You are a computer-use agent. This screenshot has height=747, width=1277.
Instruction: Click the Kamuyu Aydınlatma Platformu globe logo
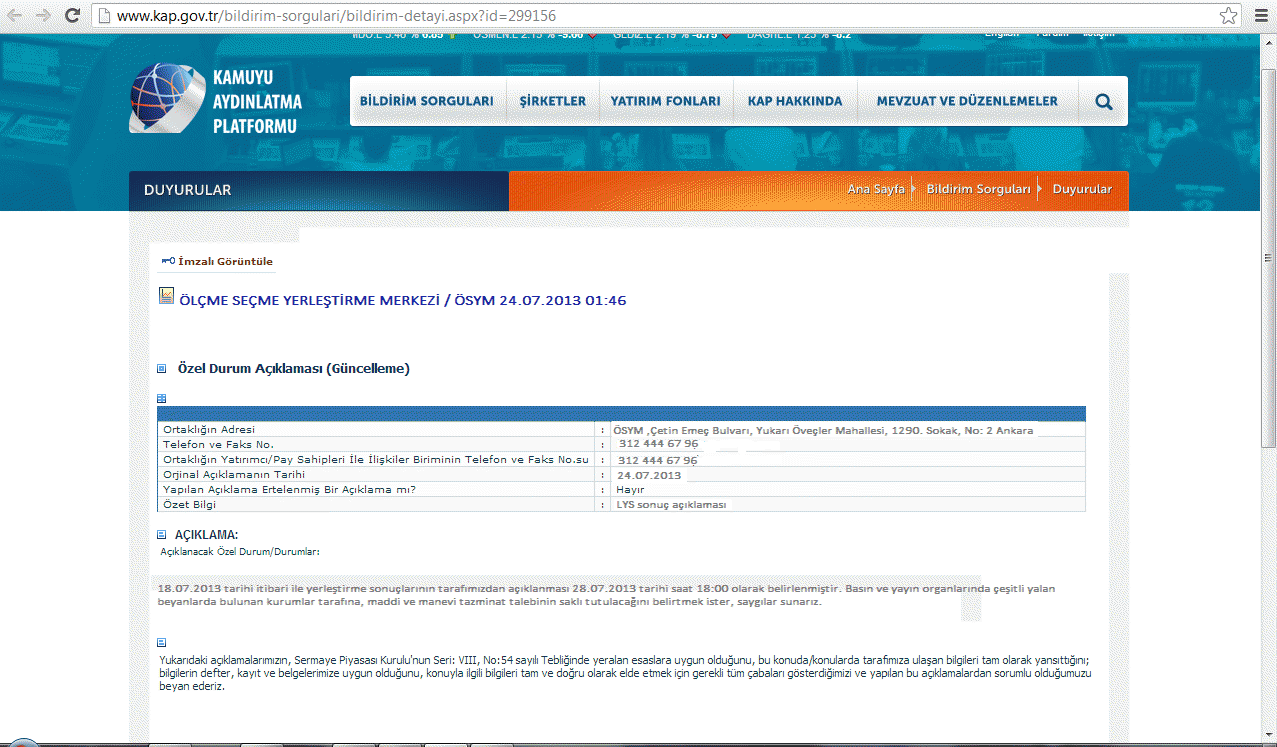tap(166, 98)
